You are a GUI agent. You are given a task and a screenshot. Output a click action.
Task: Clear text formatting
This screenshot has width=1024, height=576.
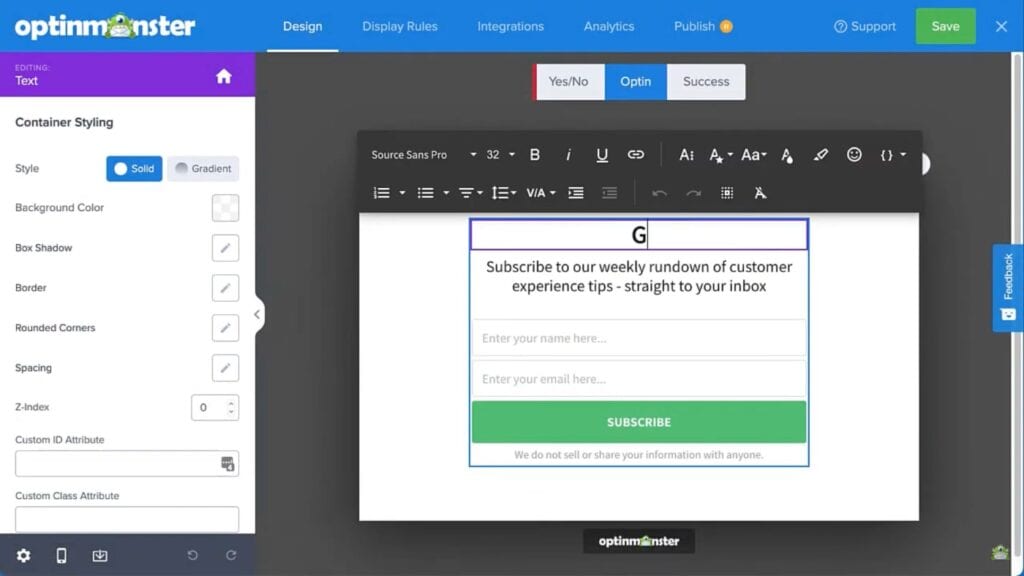(760, 193)
